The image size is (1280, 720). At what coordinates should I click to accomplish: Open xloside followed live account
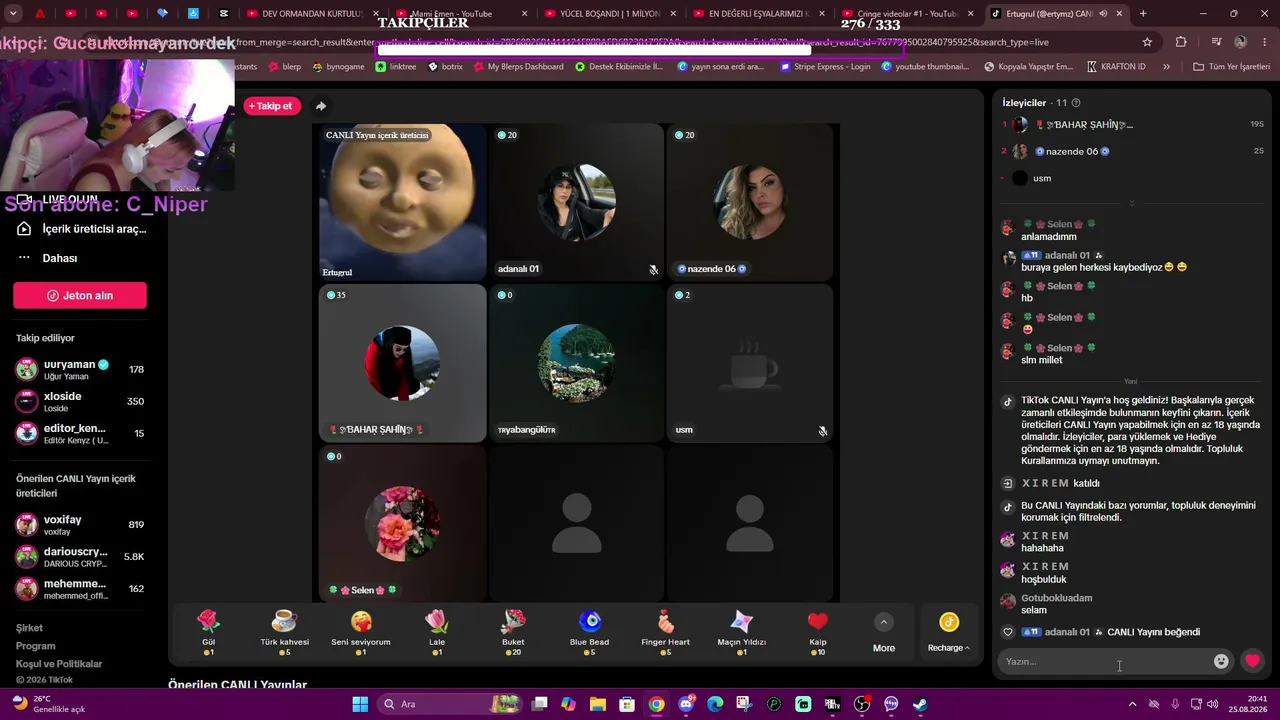click(80, 402)
